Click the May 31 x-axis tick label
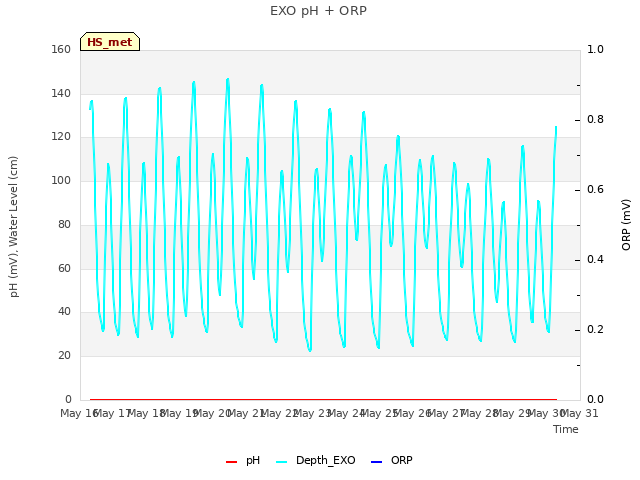 580,413
